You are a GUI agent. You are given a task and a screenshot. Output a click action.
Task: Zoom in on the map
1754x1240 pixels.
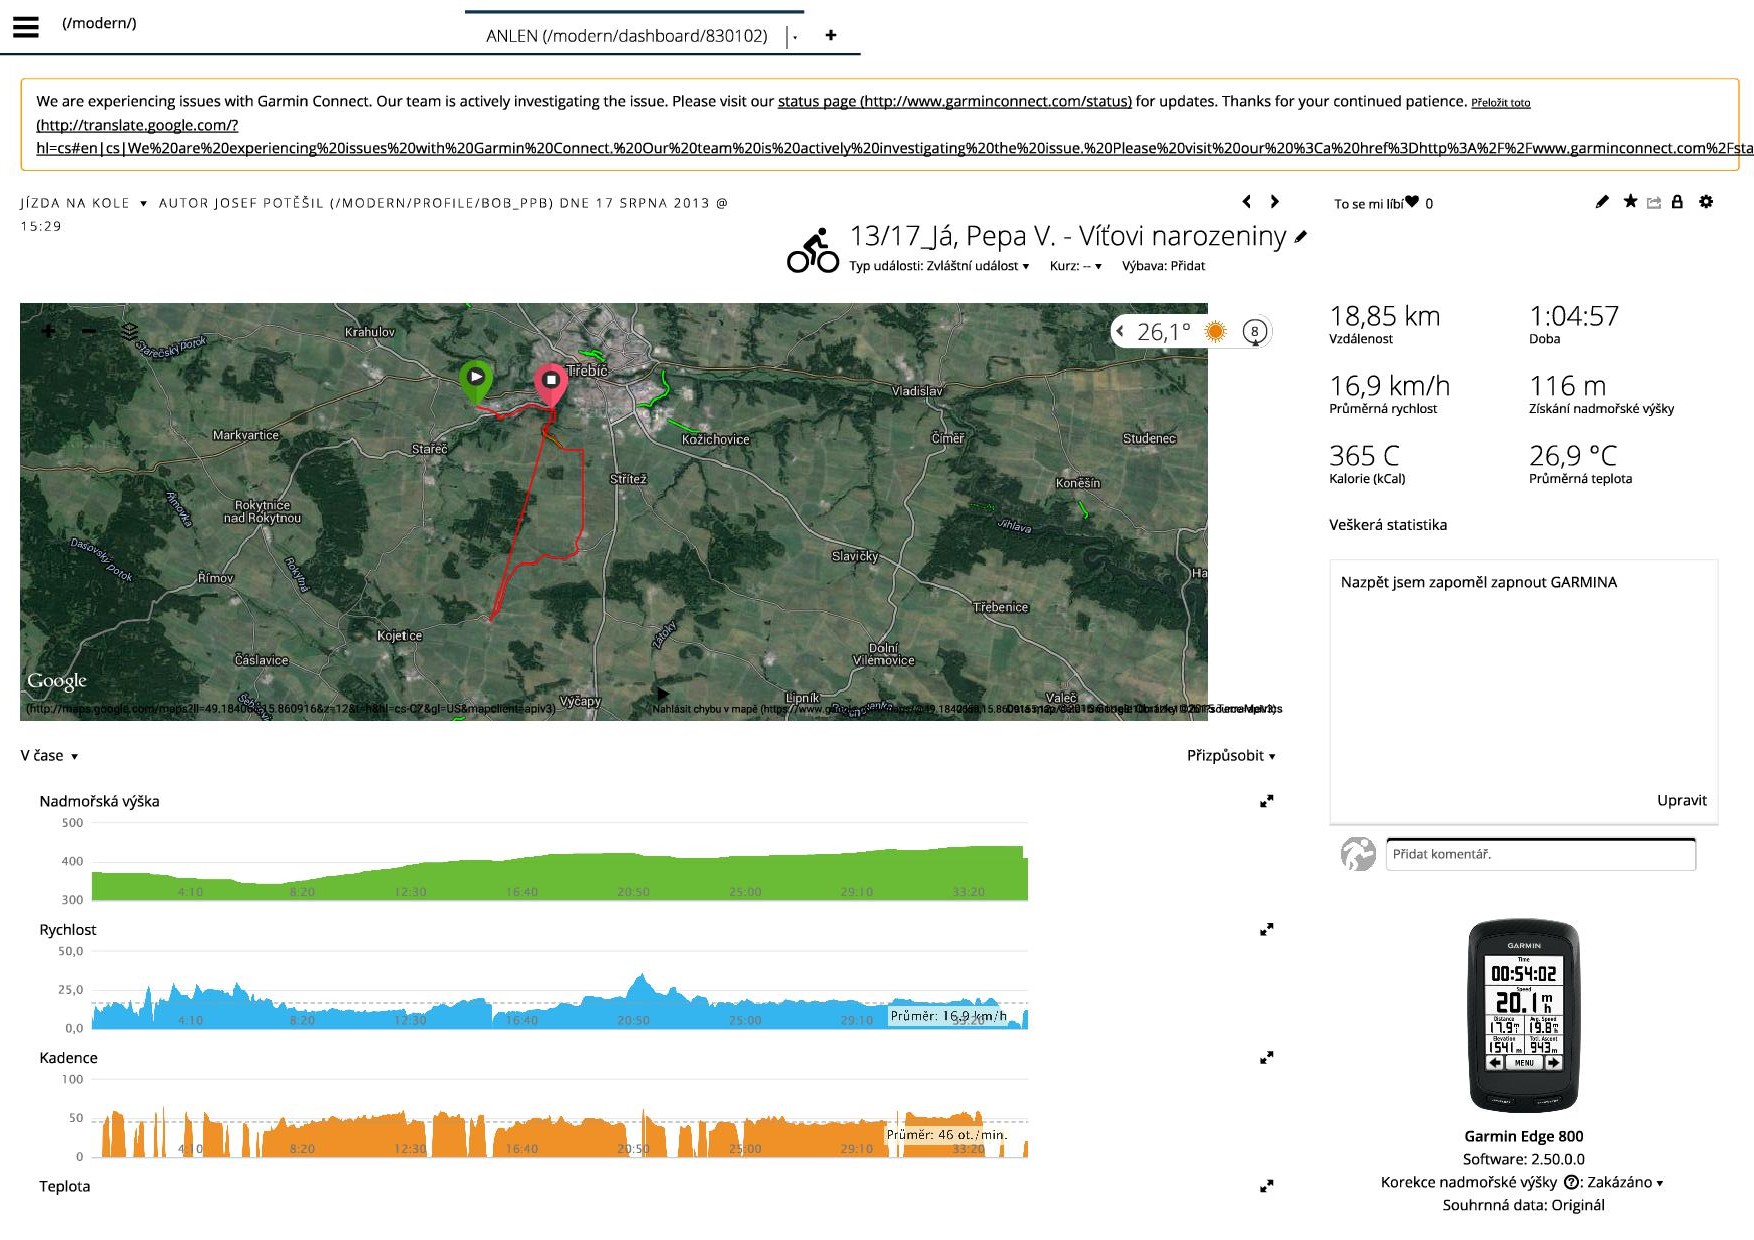pyautogui.click(x=48, y=331)
